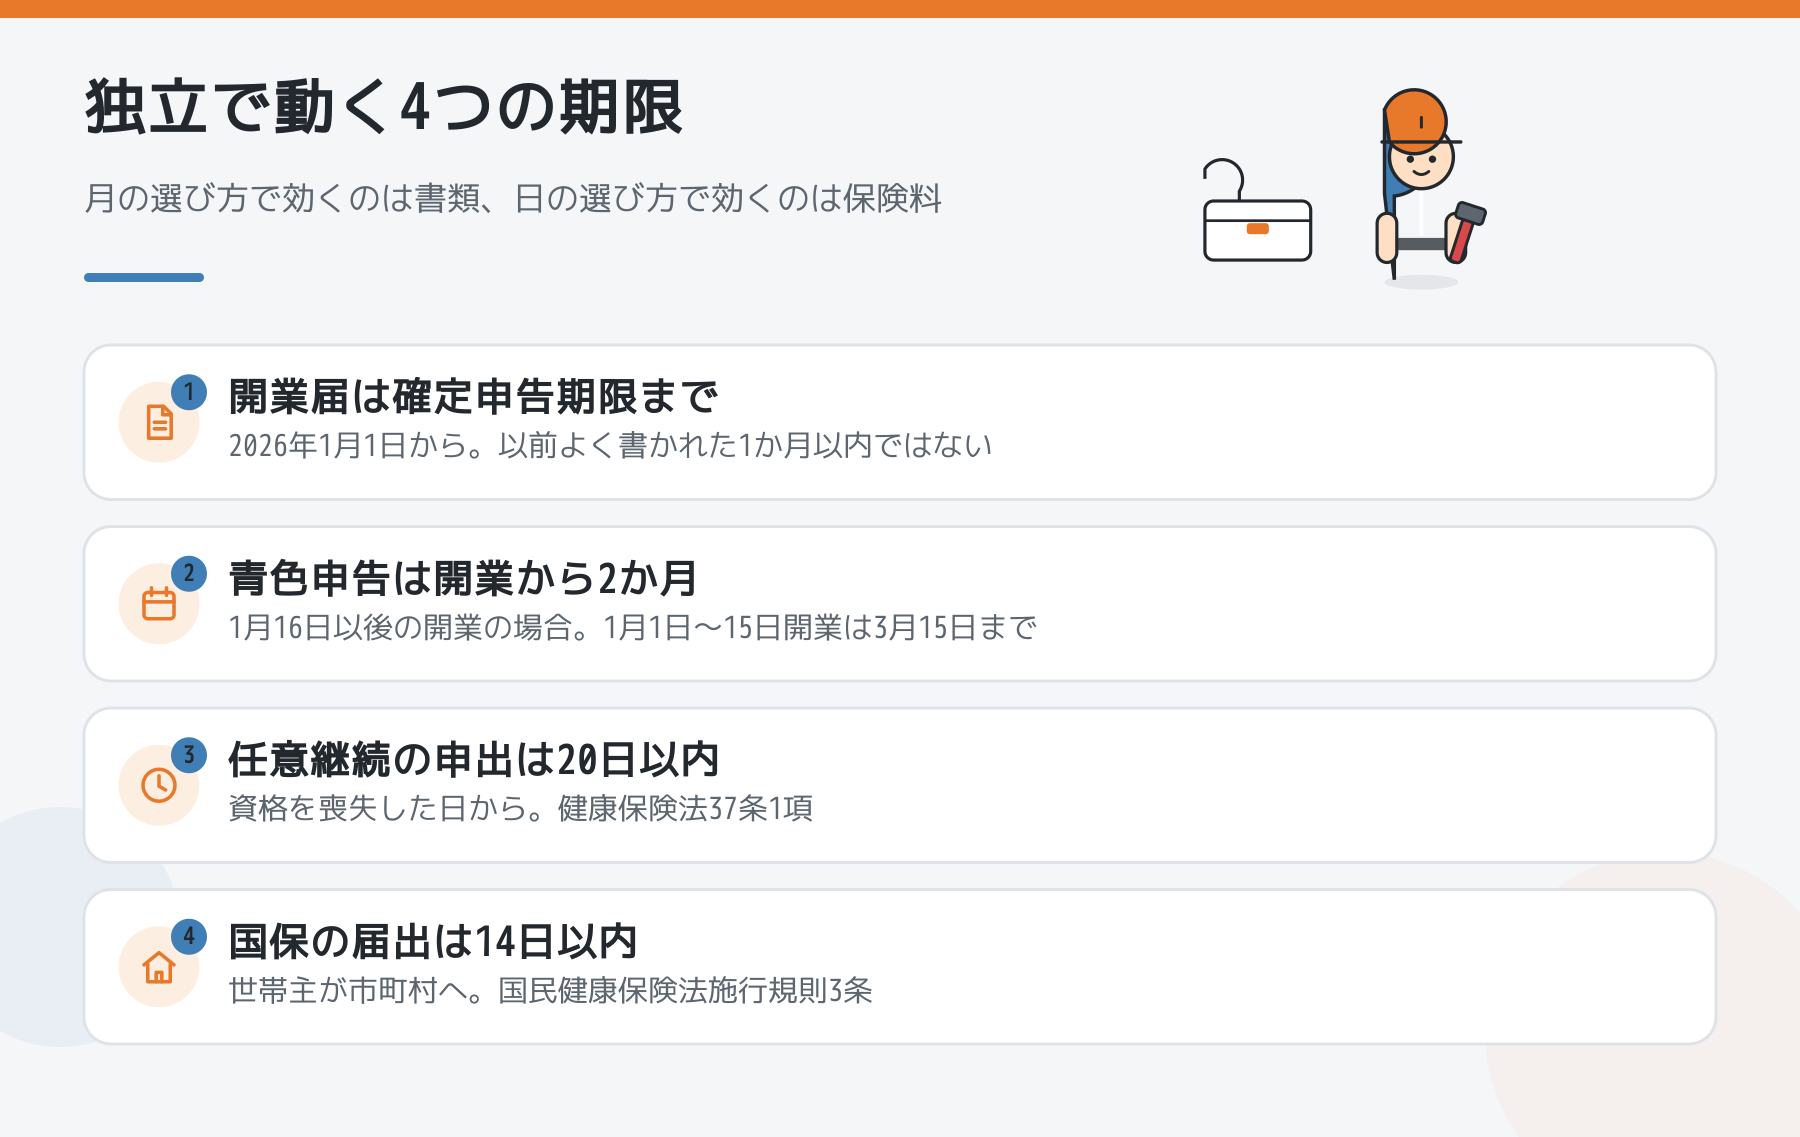1800x1137 pixels.
Task: Click the number 4 badge
Action: pyautogui.click(x=189, y=937)
